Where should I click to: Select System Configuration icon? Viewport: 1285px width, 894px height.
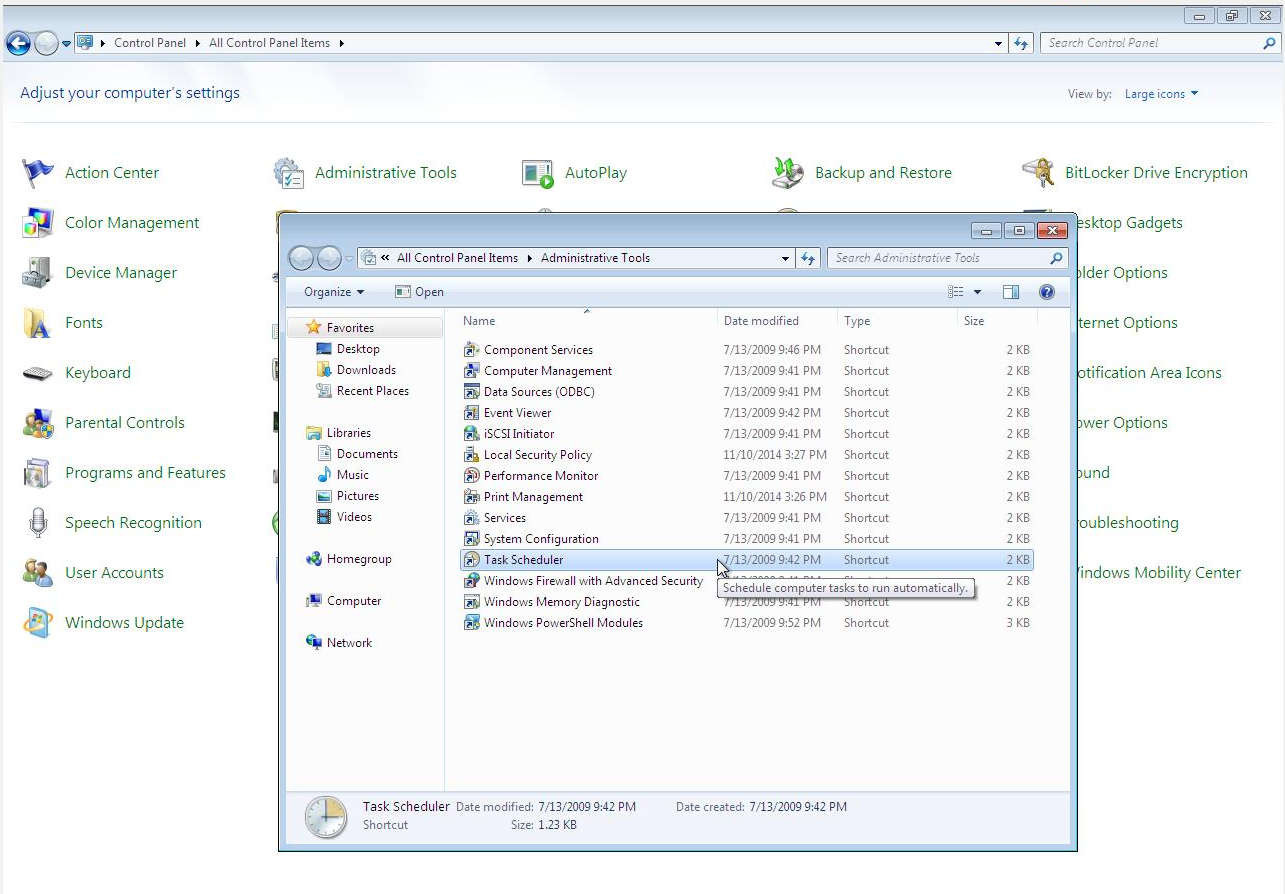click(472, 539)
